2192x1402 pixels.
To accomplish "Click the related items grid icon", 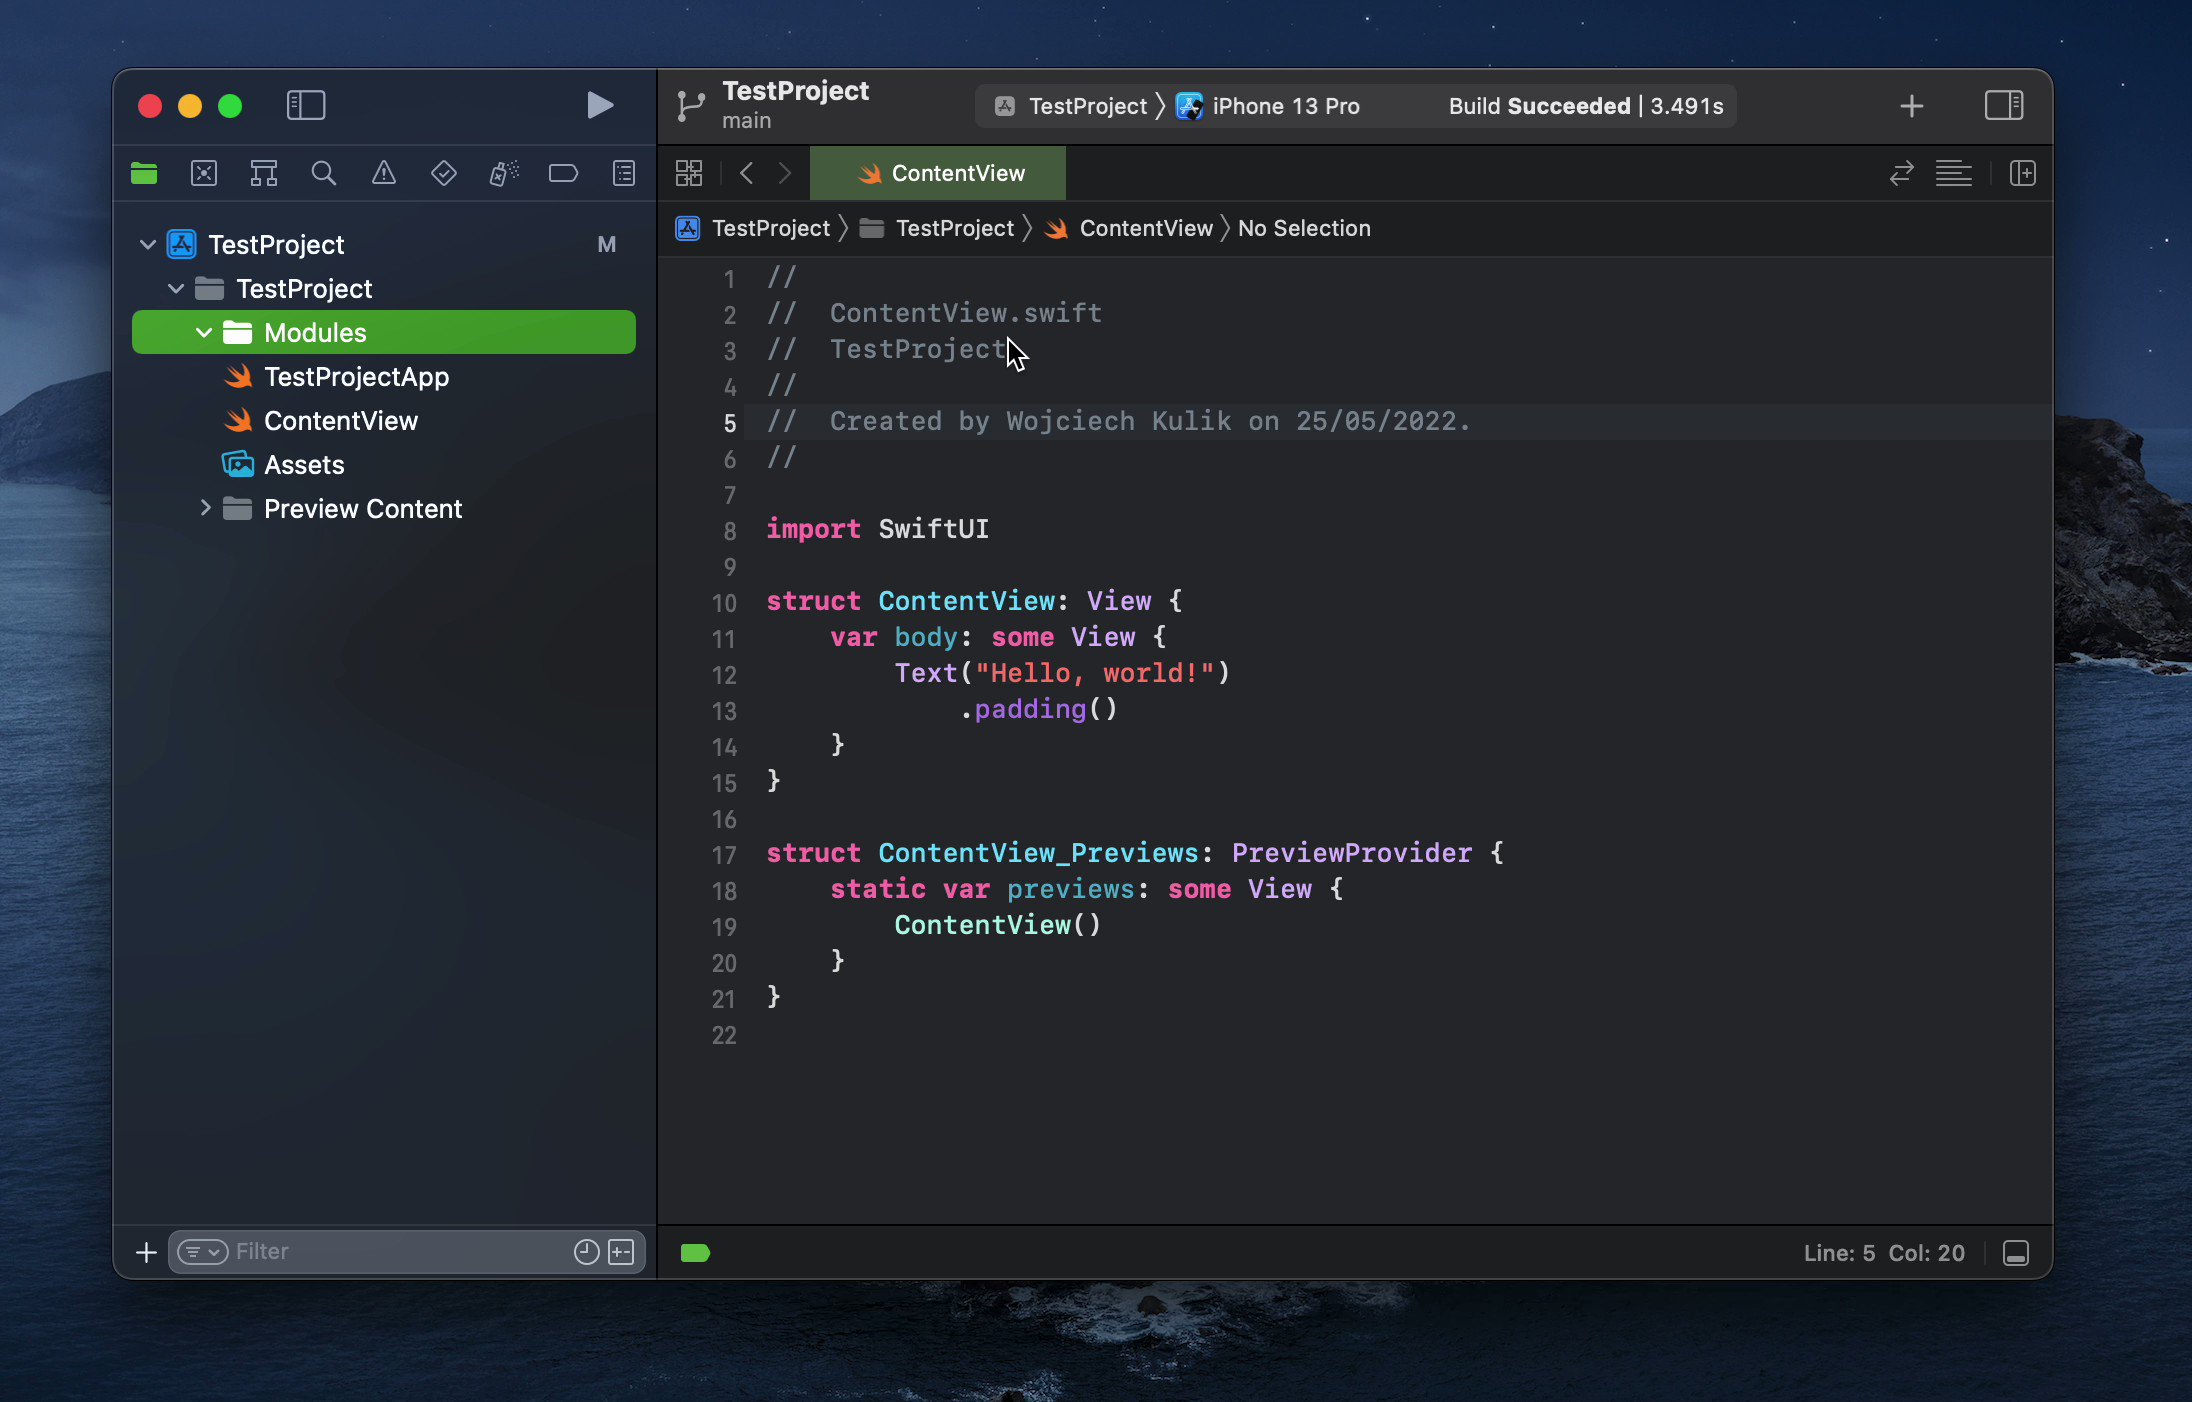I will coord(689,174).
